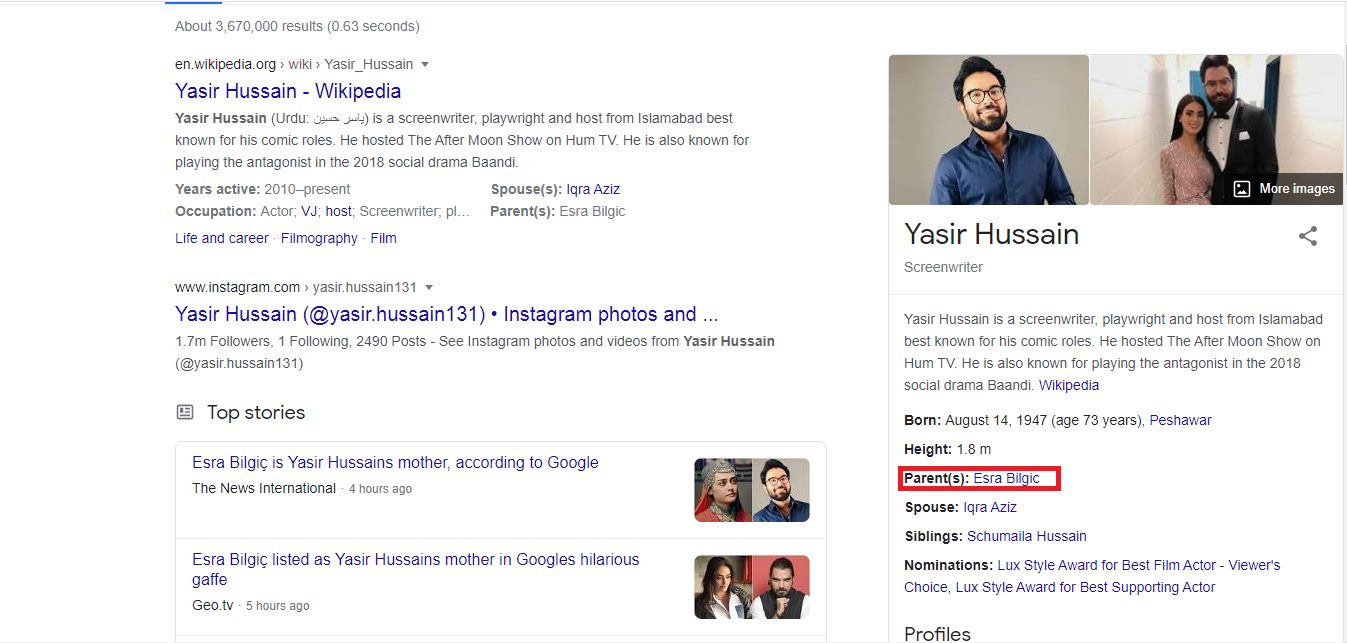
Task: Click the Years active: 2010–present text
Action: 263,189
